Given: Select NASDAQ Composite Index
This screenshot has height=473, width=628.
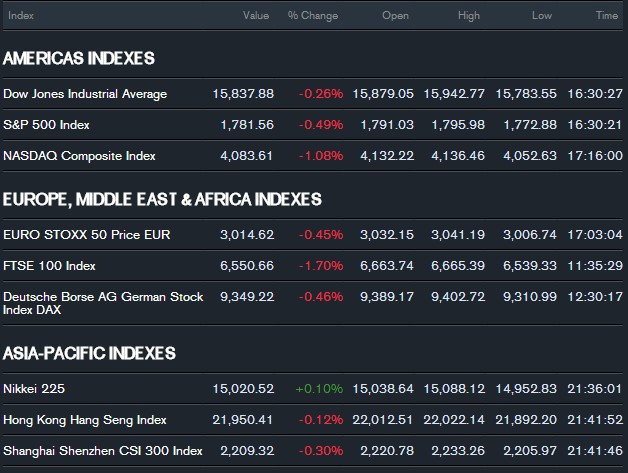Looking at the screenshot, I should pos(79,156).
